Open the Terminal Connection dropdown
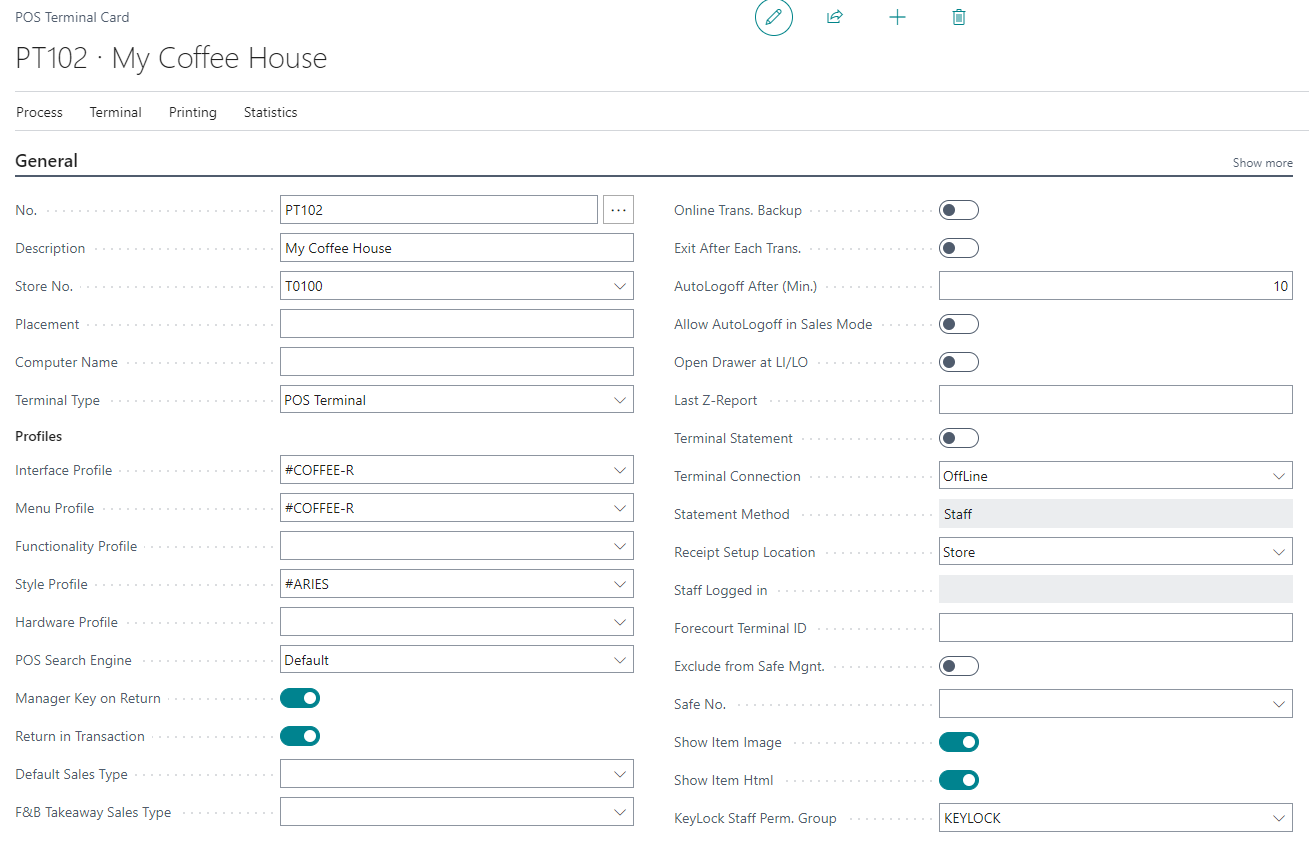The height and width of the screenshot is (856, 1309). 1279,476
